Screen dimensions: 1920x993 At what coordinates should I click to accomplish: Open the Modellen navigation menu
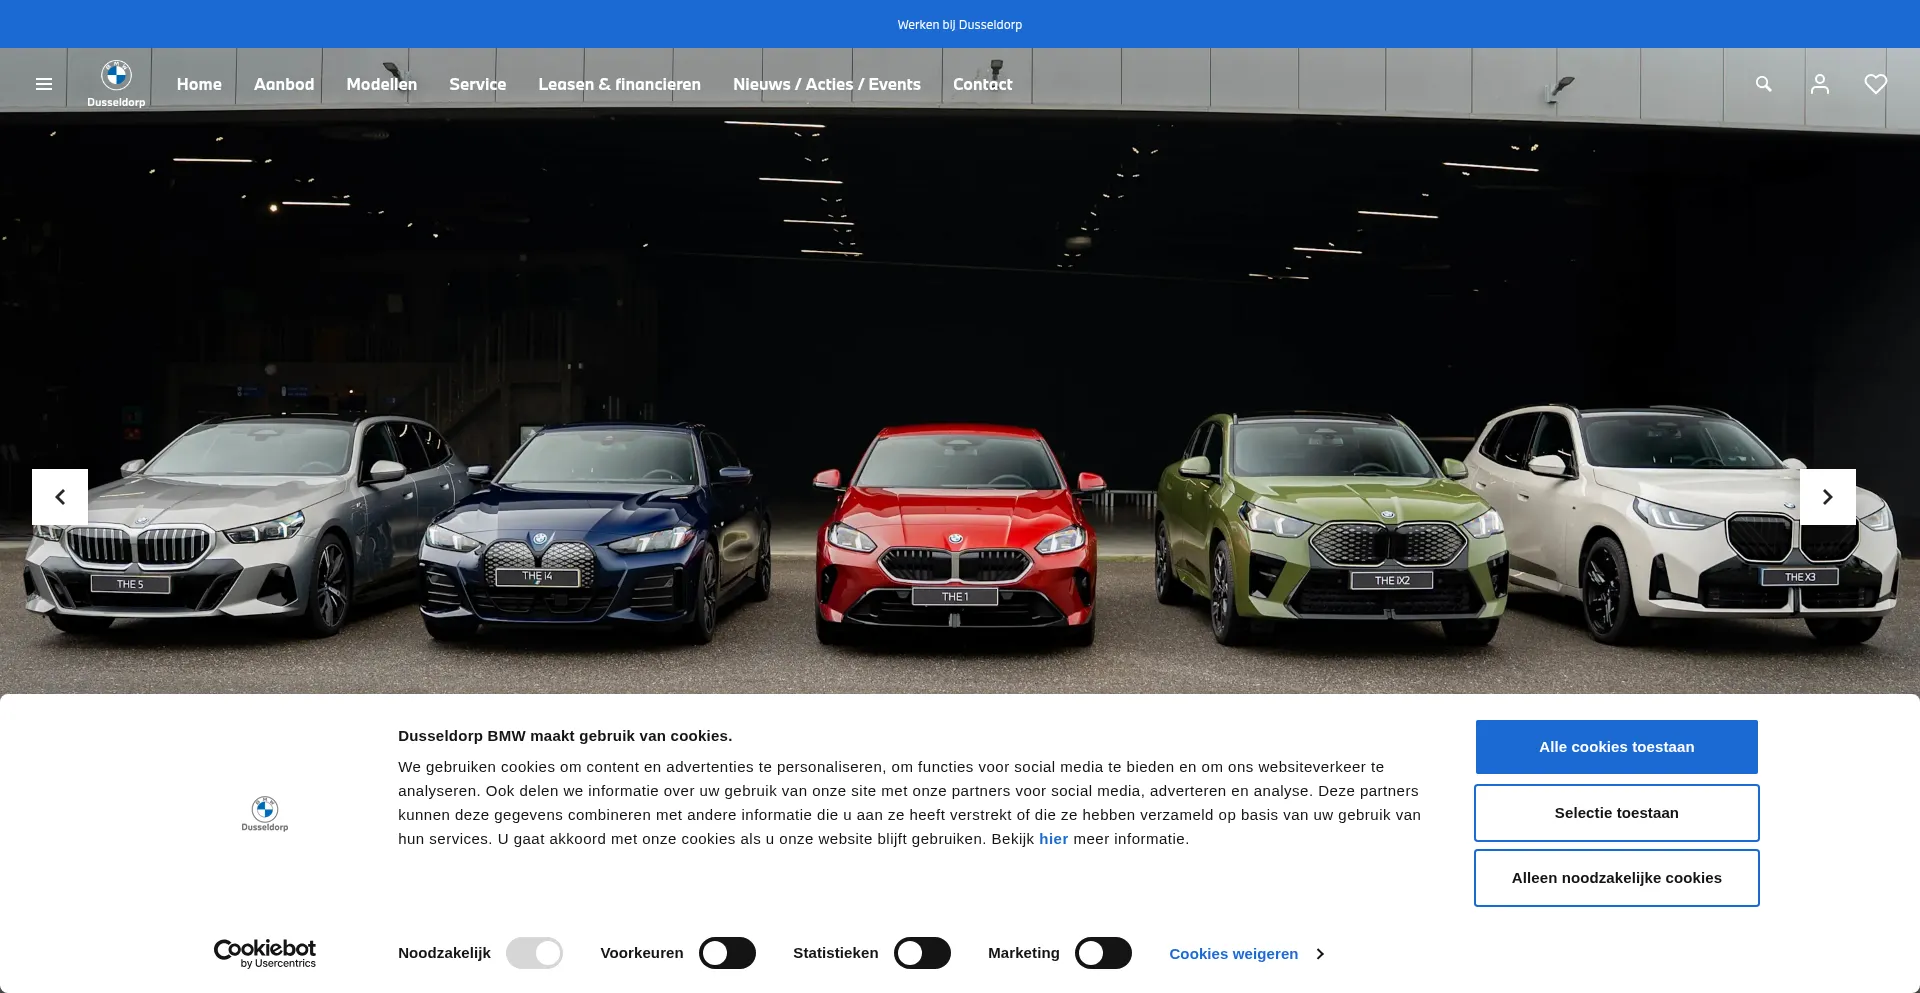tap(381, 84)
